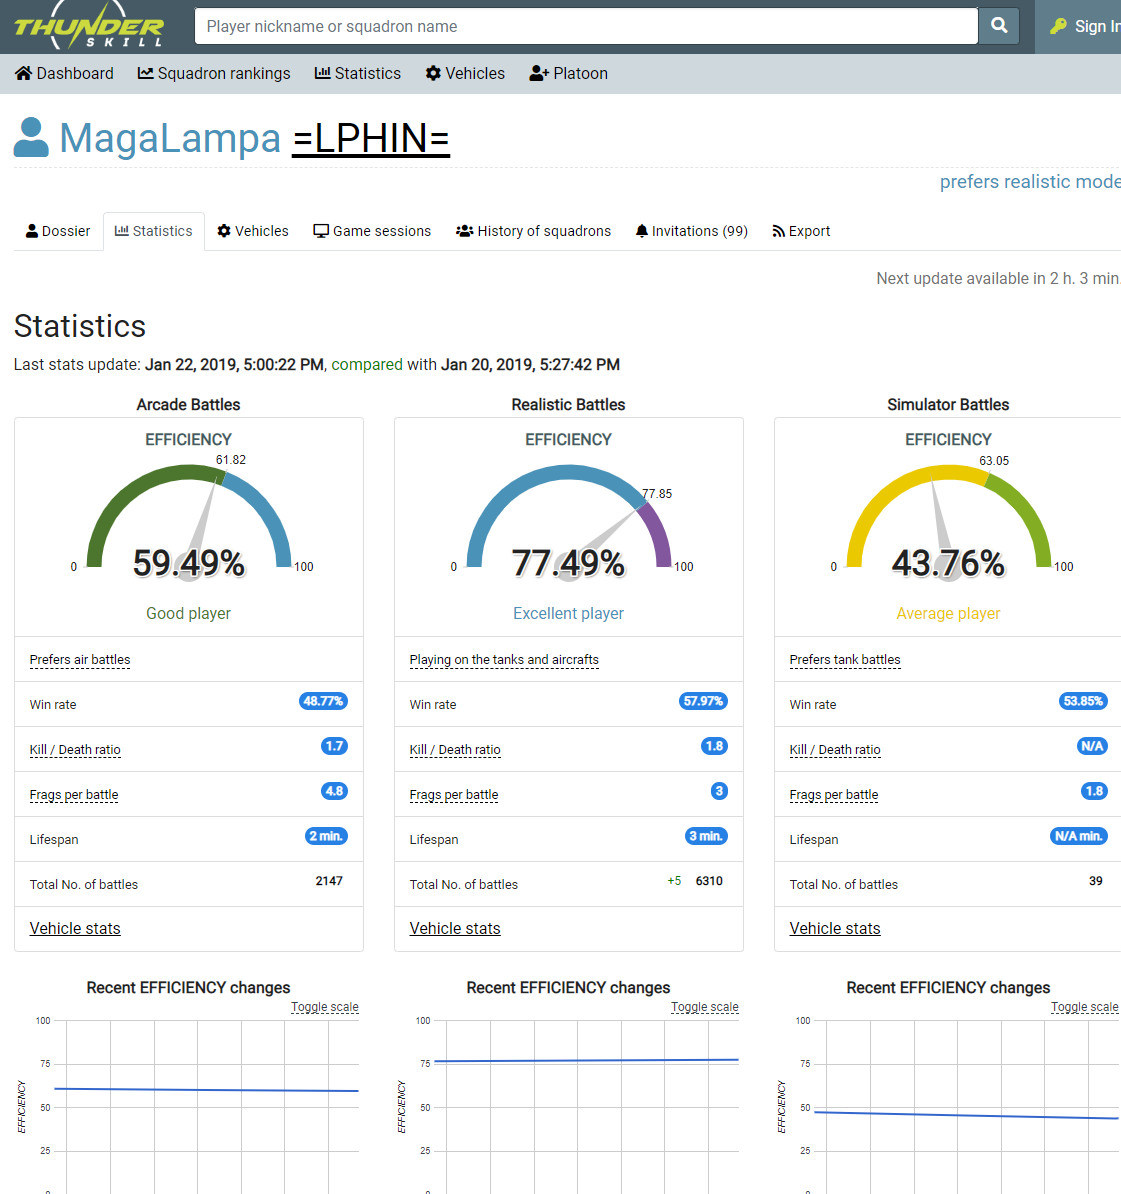Click the key icon beside Sign In
Image resolution: width=1121 pixels, height=1194 pixels.
[1058, 27]
